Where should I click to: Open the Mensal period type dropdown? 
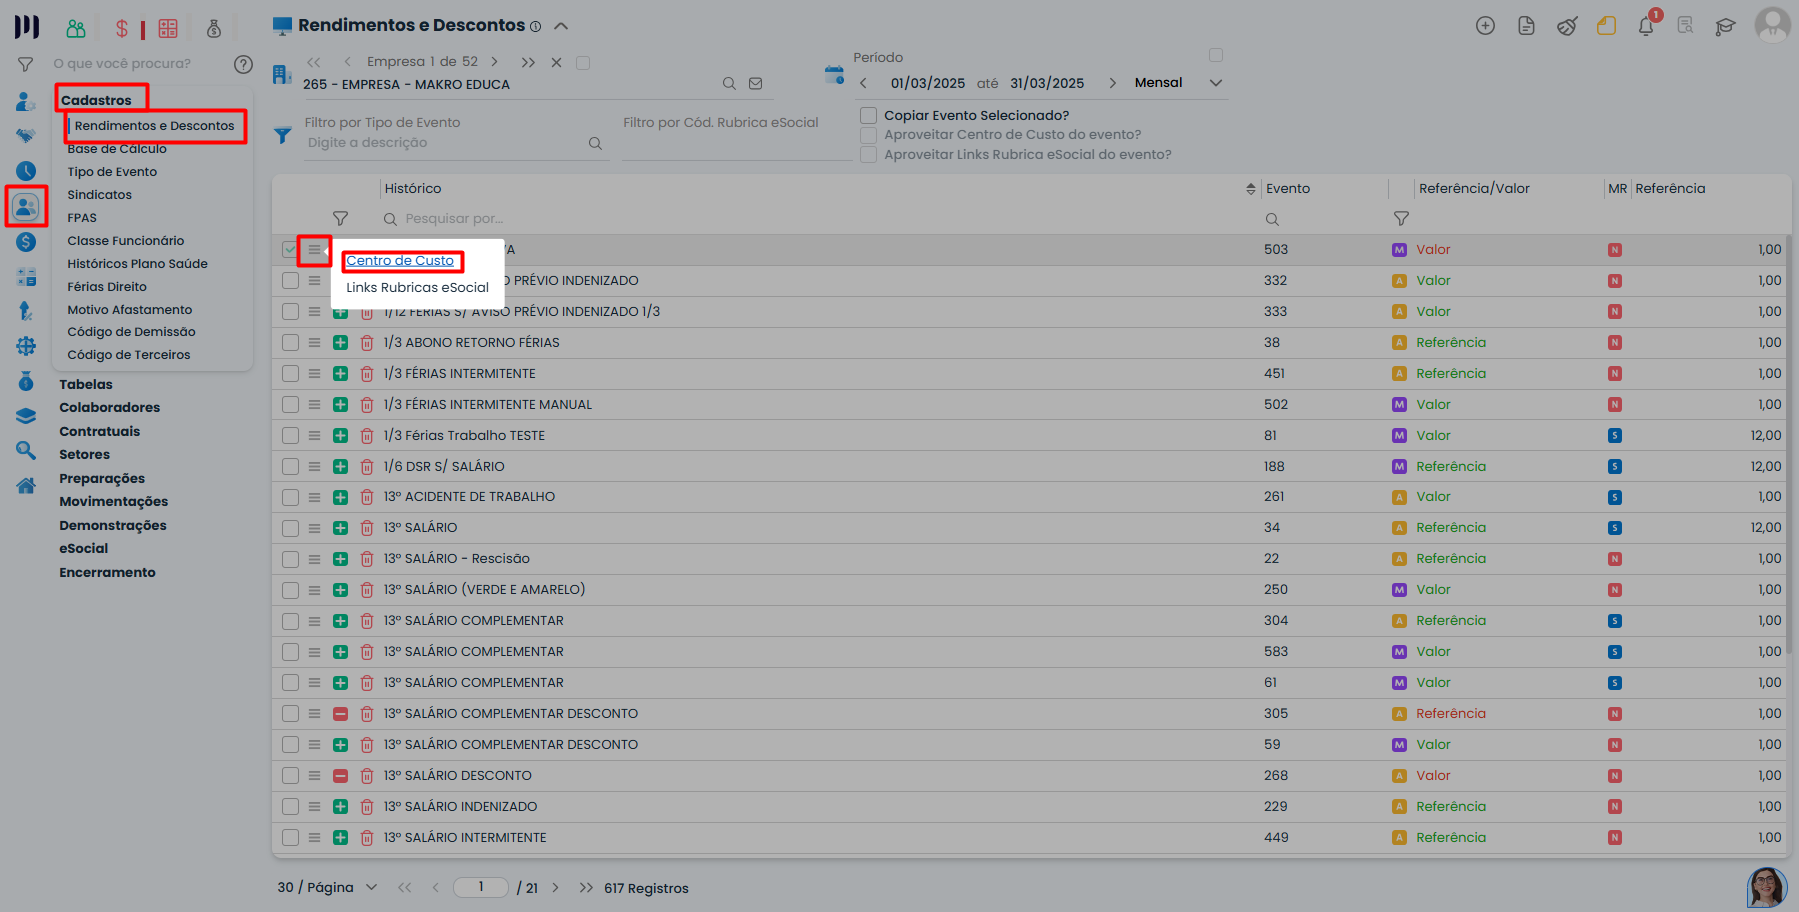coord(1178,83)
